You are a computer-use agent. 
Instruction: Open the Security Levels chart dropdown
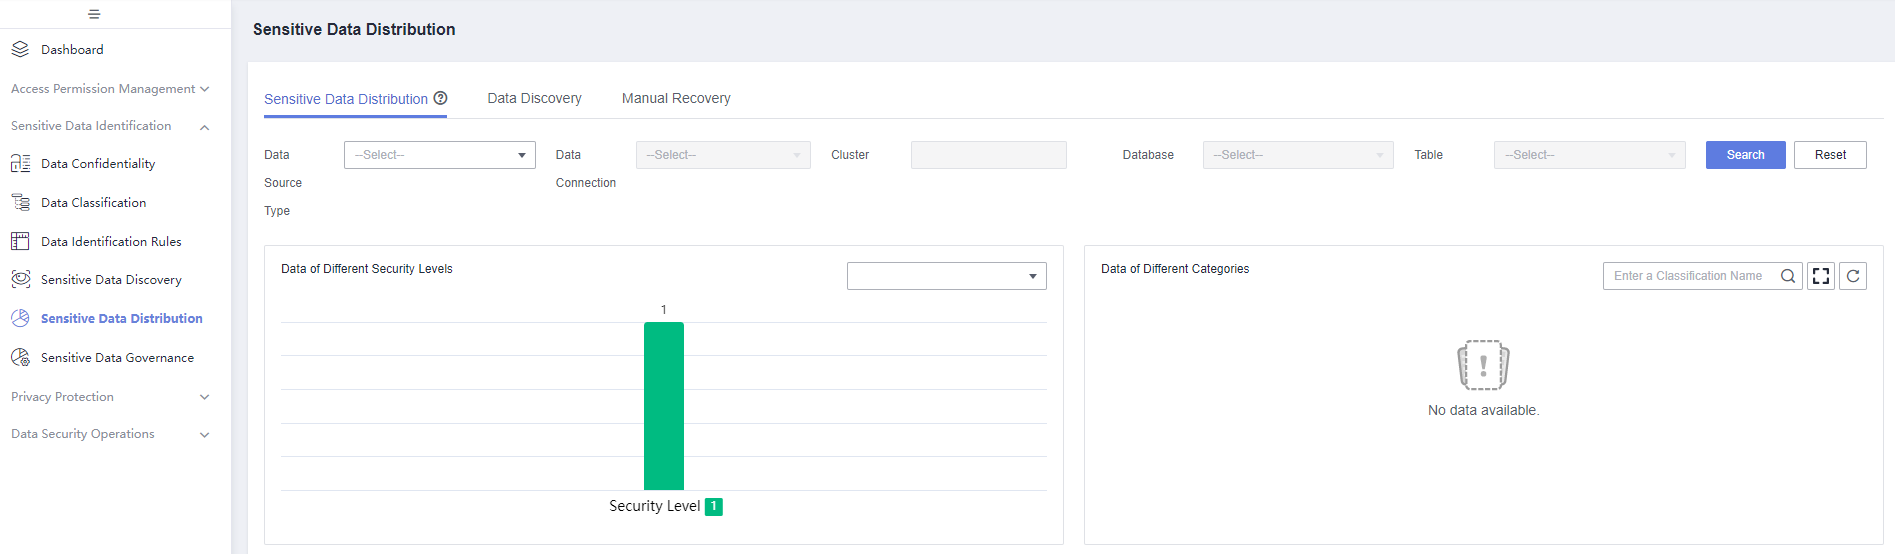(947, 276)
